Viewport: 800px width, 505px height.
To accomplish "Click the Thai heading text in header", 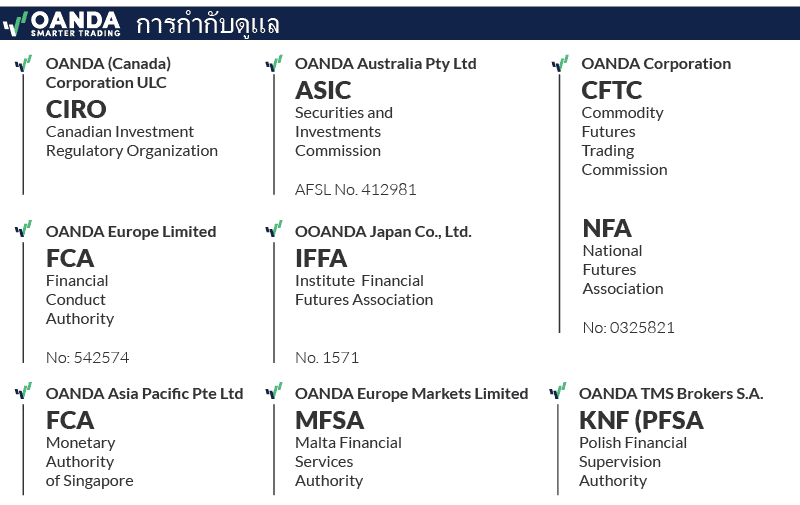I will [208, 24].
